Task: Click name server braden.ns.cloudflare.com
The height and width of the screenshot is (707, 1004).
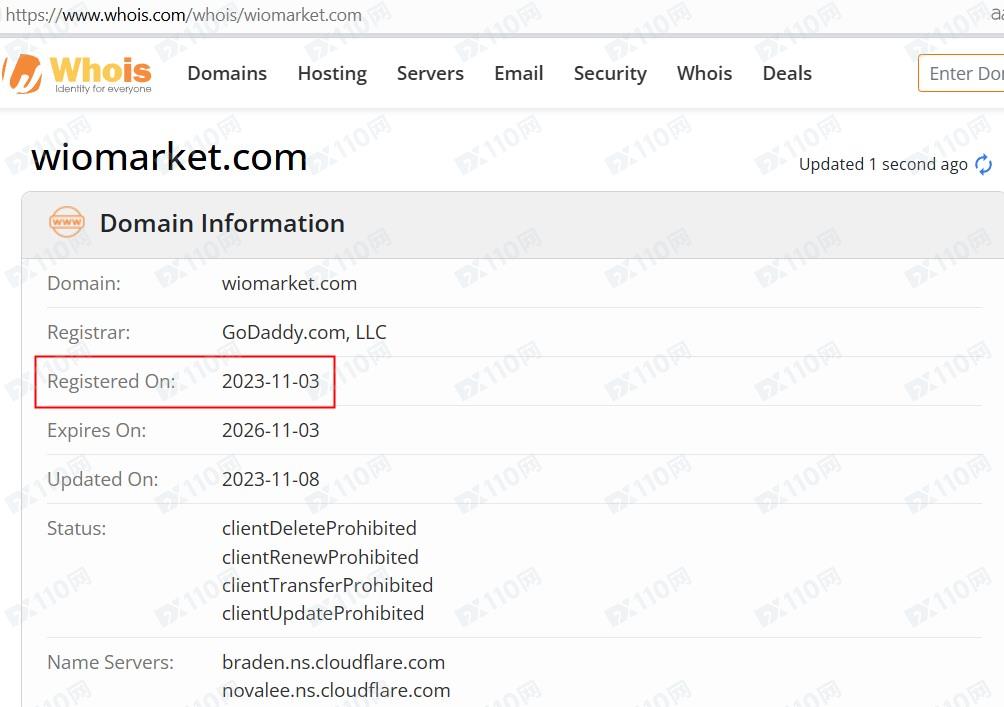Action: (333, 662)
